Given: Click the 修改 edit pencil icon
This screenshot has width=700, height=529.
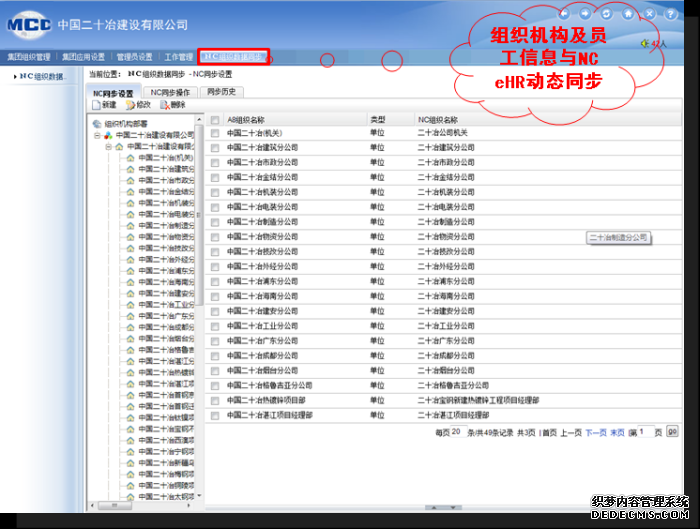Looking at the screenshot, I should pos(130,105).
